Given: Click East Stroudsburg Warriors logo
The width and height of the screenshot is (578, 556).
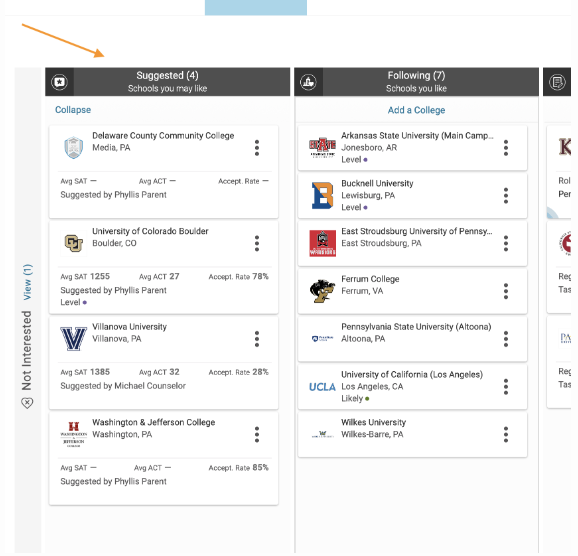Looking at the screenshot, I should tap(322, 243).
